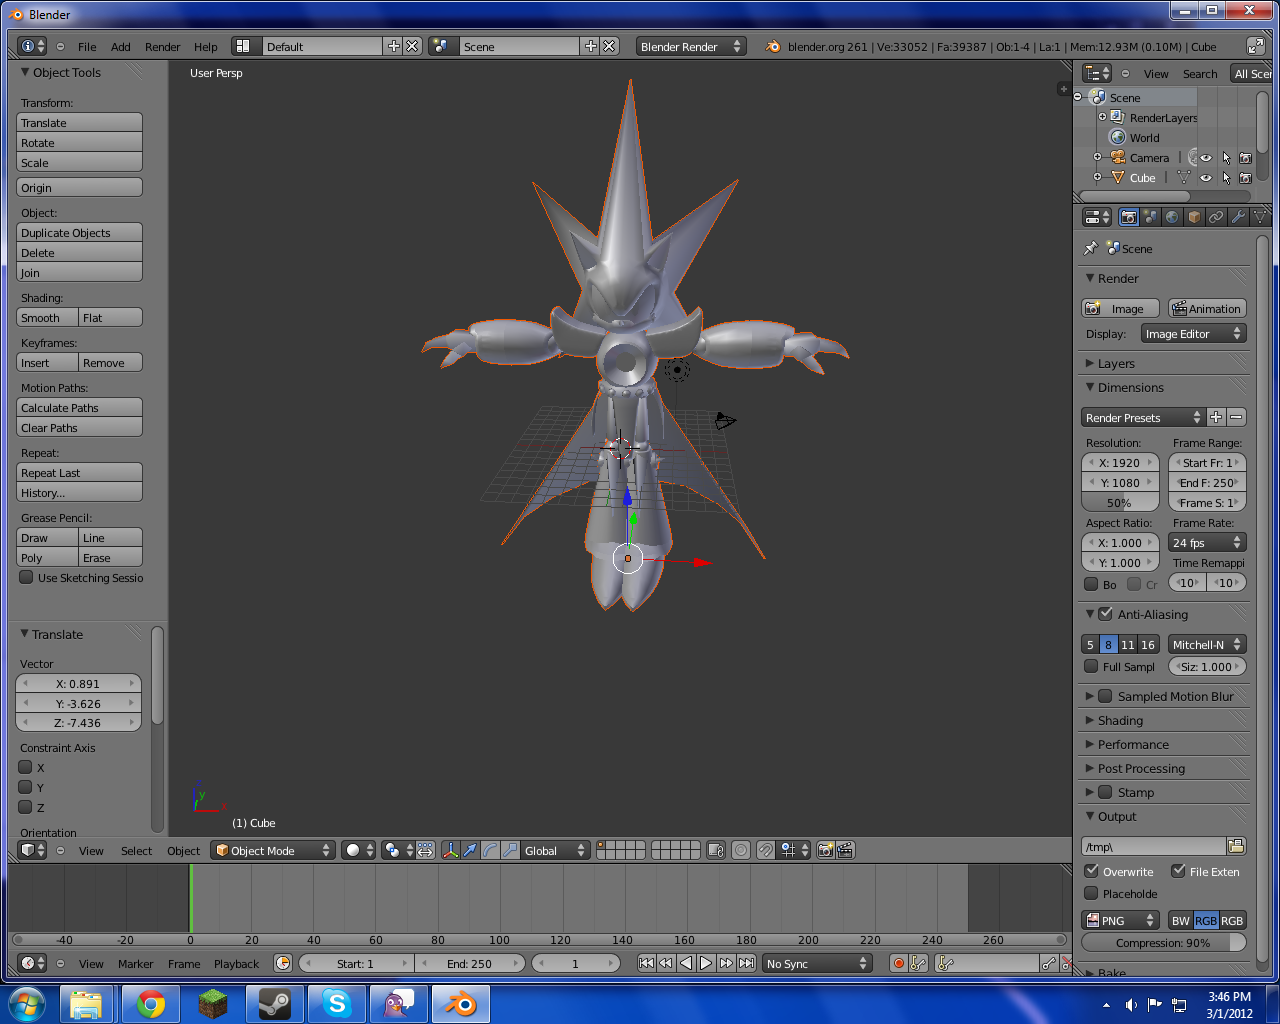Open the Global orientation dropdown
Image resolution: width=1280 pixels, height=1024 pixels.
click(555, 850)
